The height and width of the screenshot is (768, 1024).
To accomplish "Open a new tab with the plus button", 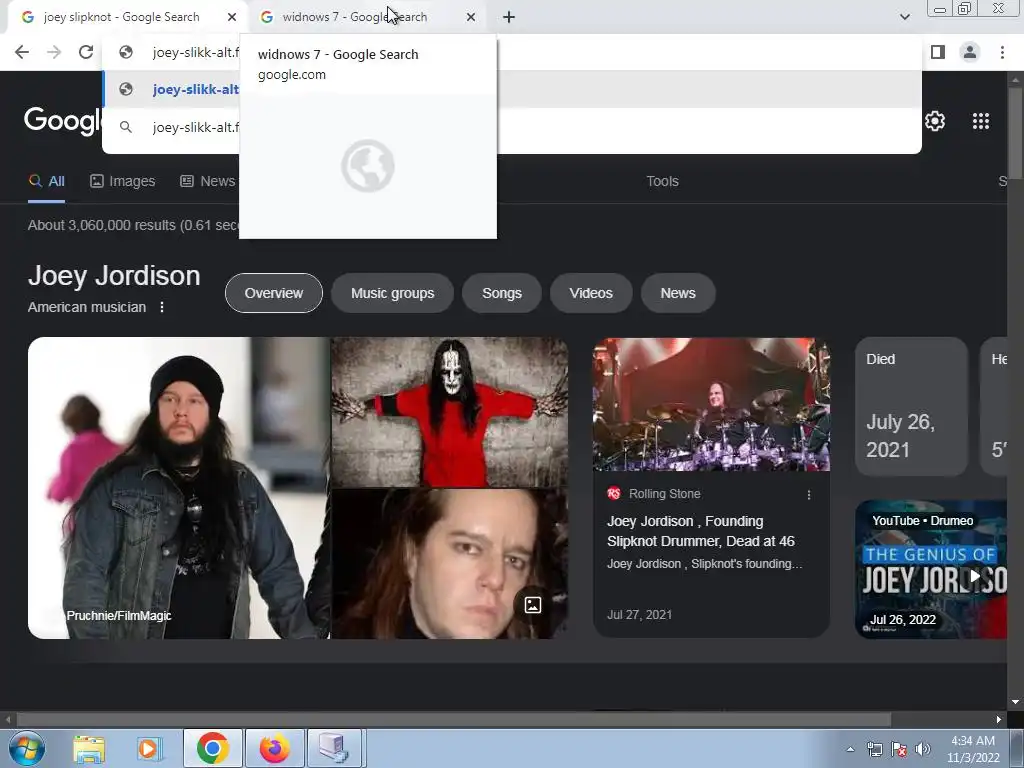I will 509,17.
